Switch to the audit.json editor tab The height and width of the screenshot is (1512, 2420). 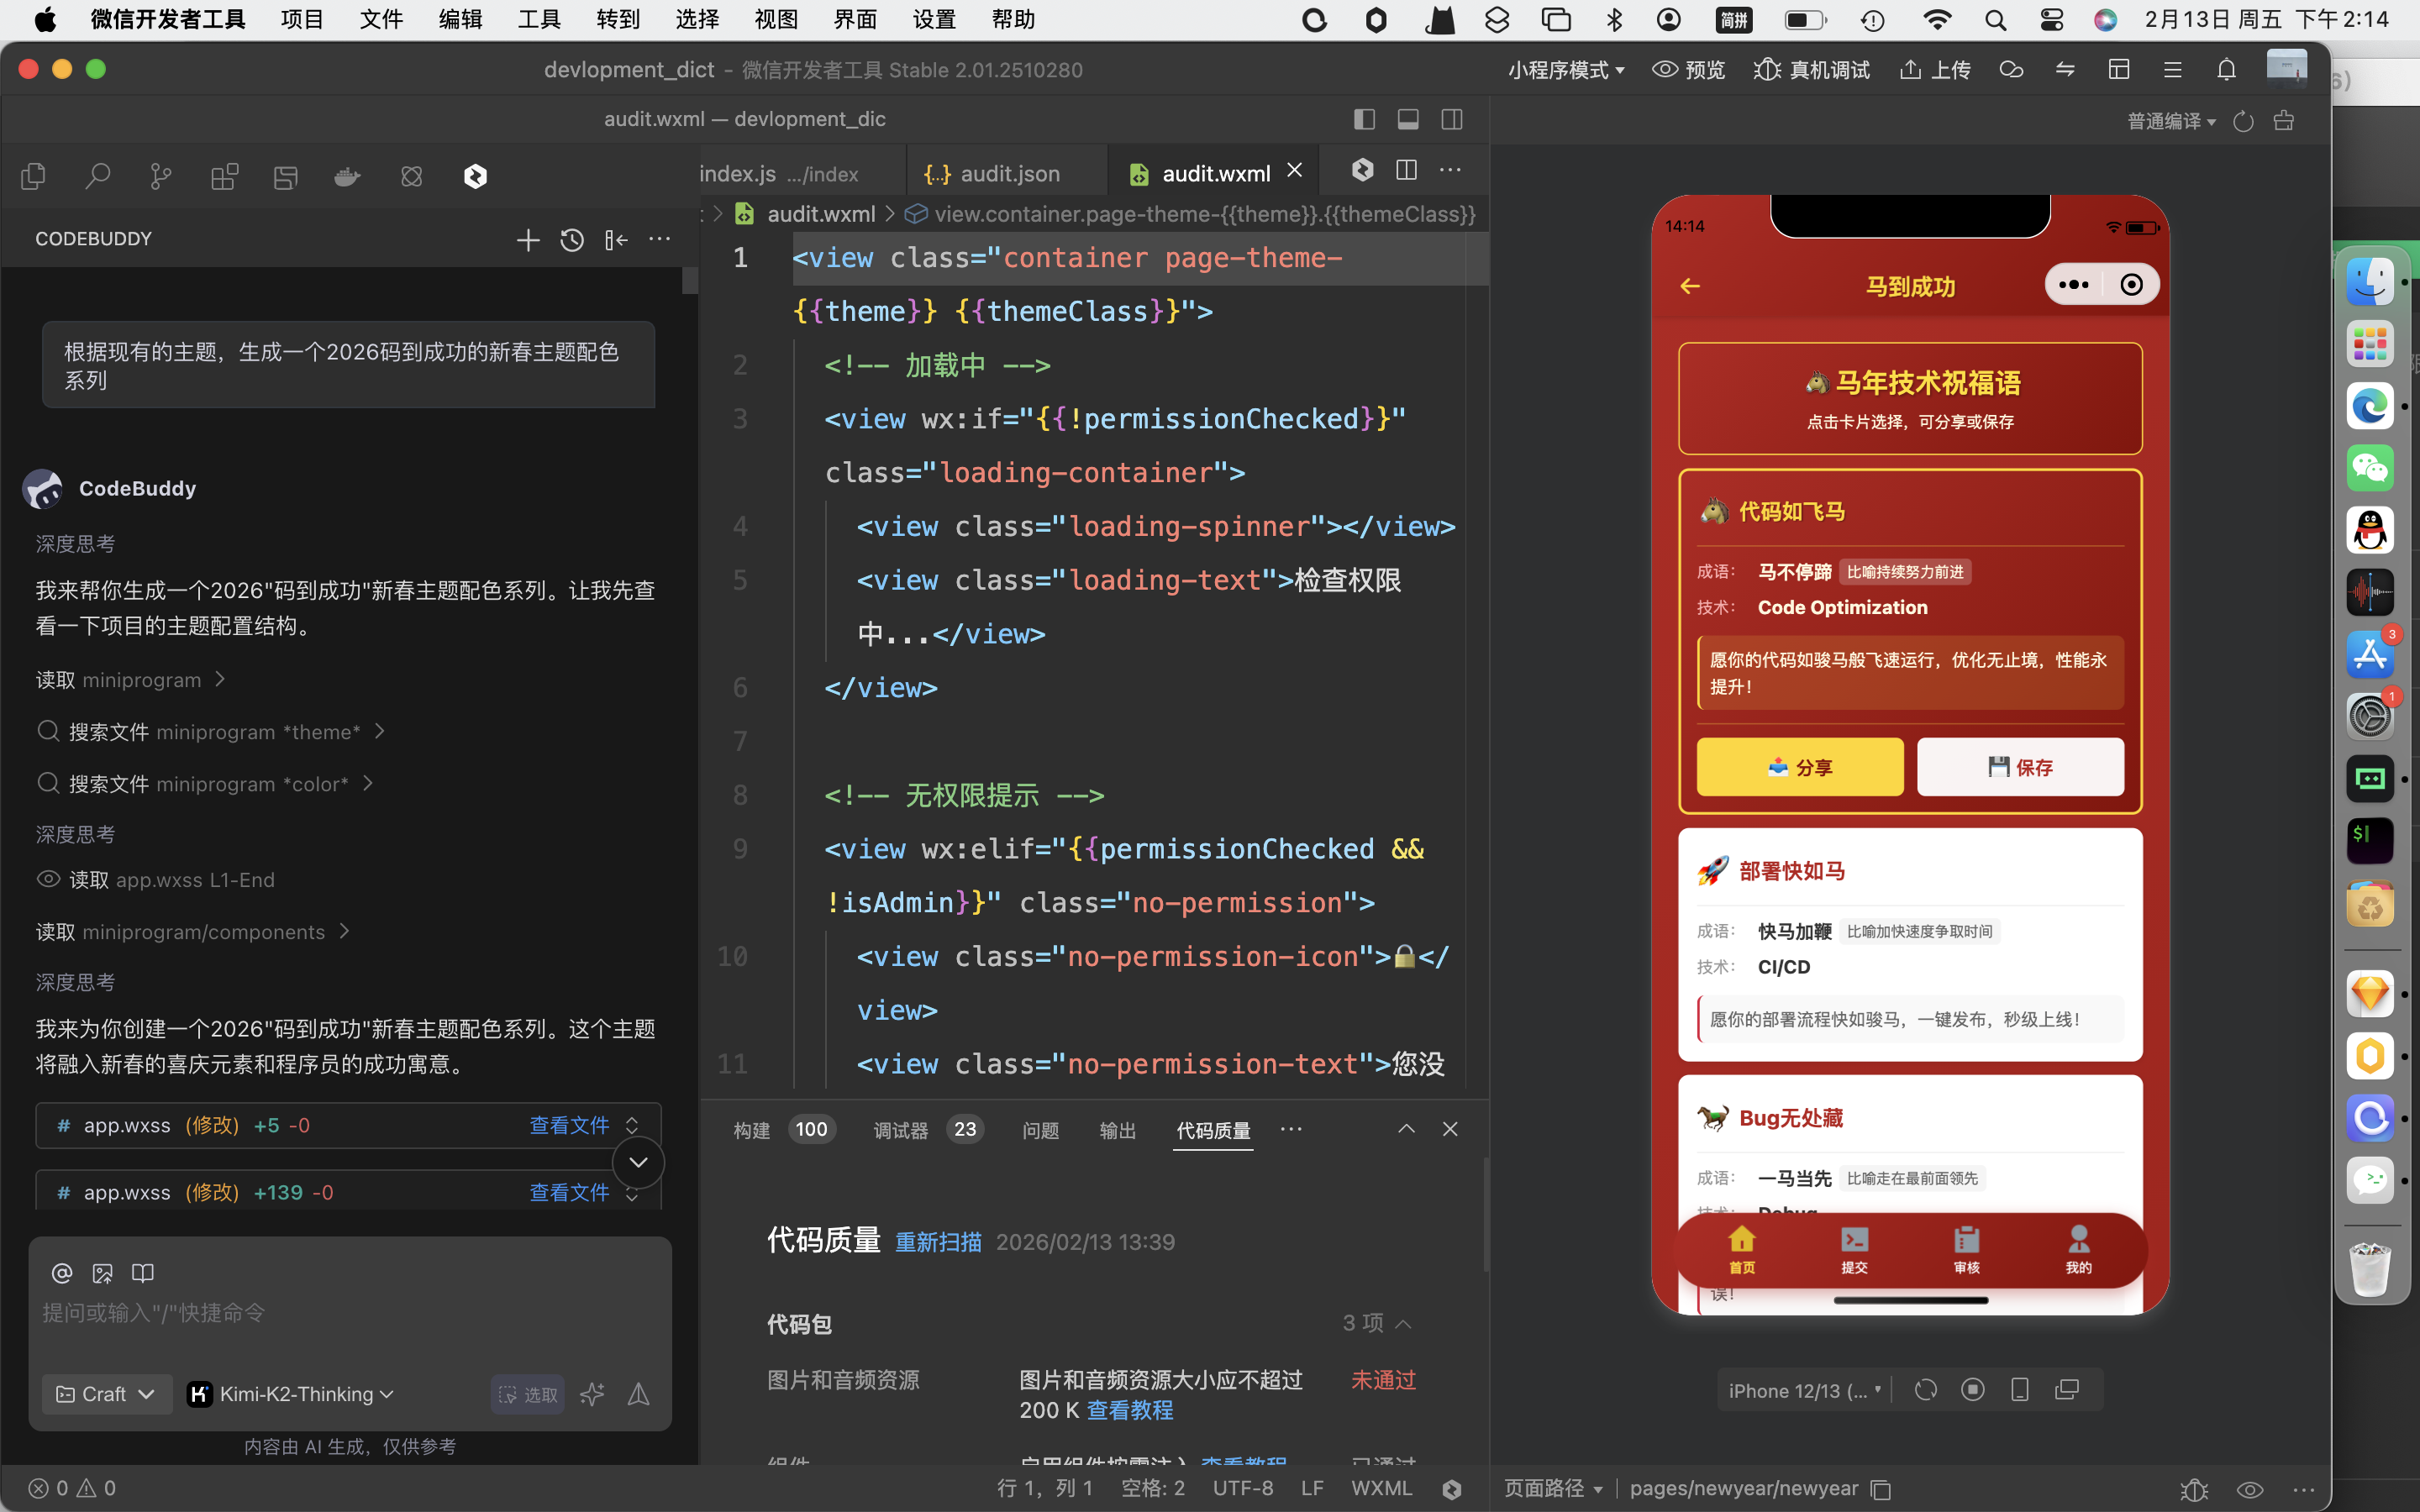(x=1008, y=174)
